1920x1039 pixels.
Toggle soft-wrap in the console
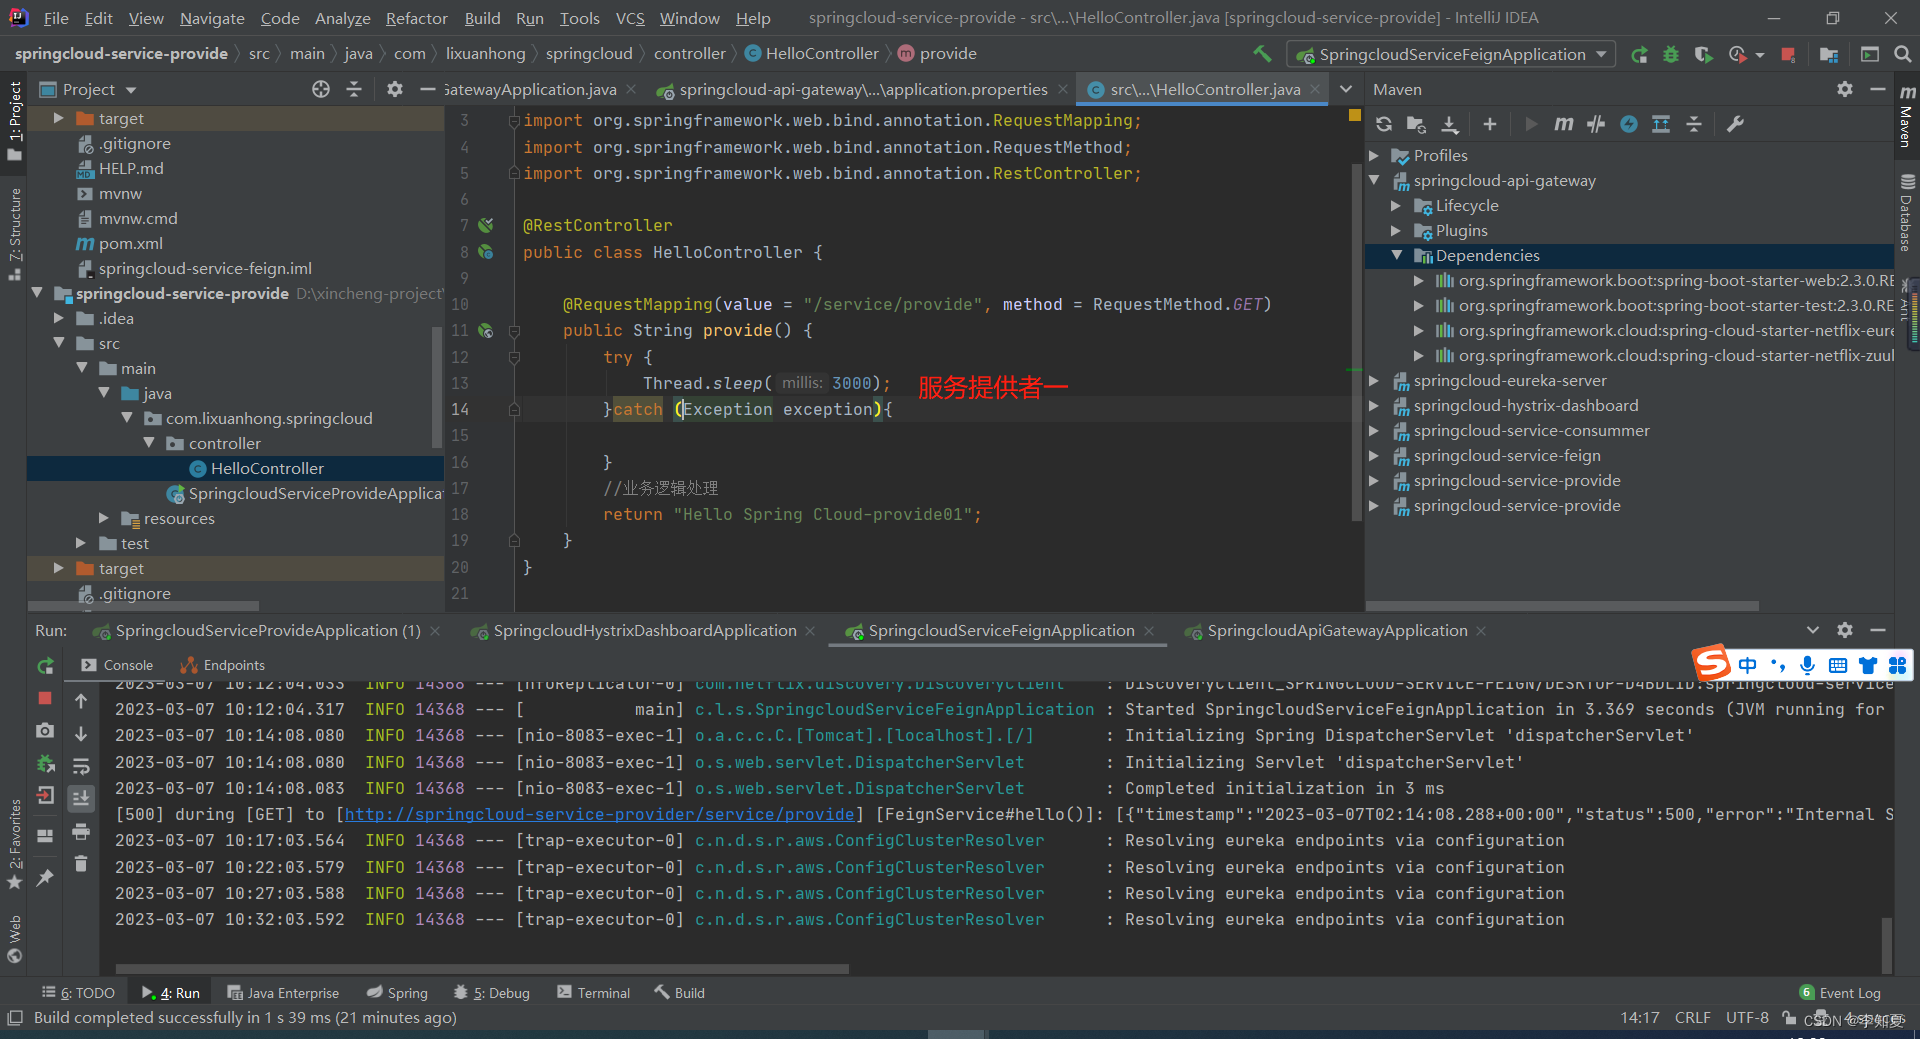click(81, 767)
